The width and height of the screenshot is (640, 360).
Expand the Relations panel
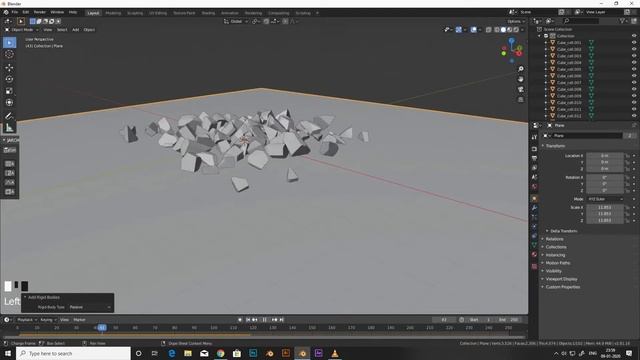tap(554, 239)
